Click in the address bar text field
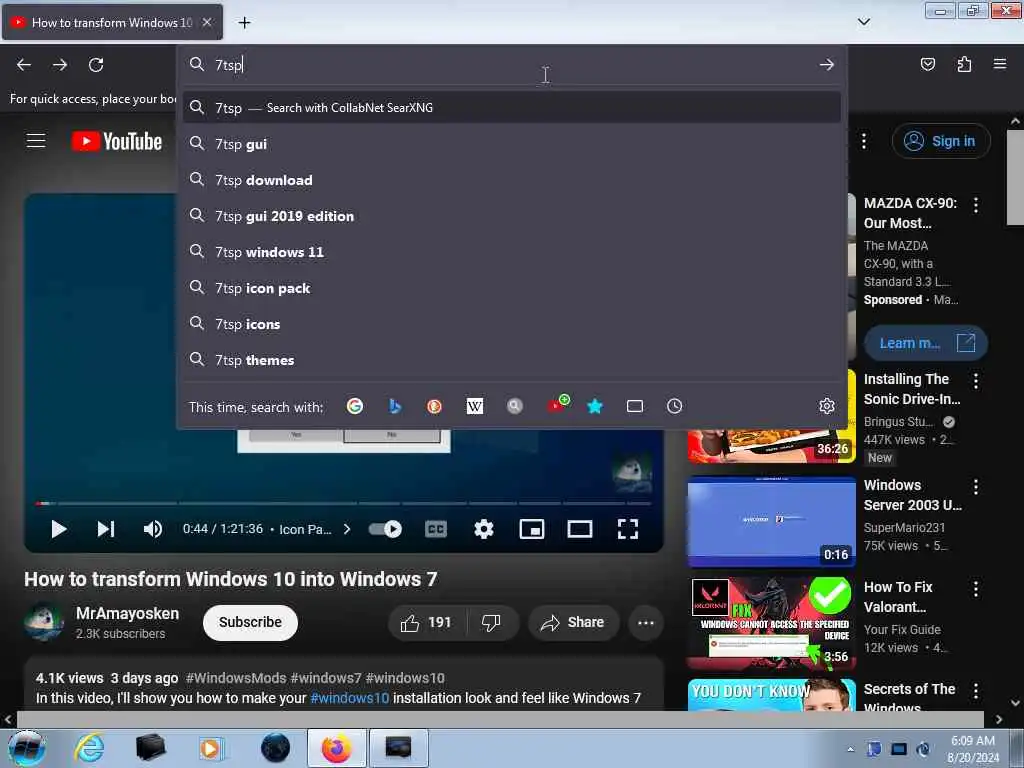The height and width of the screenshot is (768, 1024). (x=509, y=65)
